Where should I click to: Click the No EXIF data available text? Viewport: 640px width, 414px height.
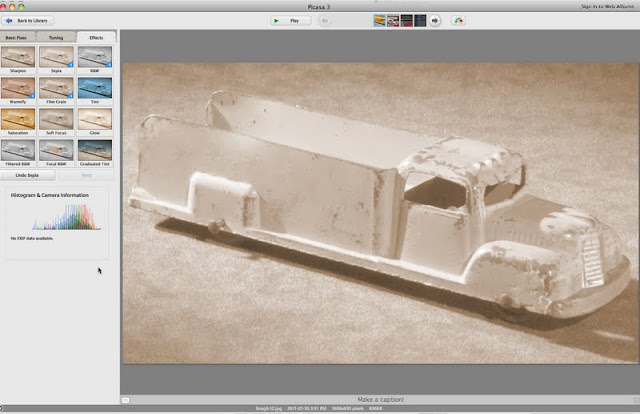click(x=32, y=238)
